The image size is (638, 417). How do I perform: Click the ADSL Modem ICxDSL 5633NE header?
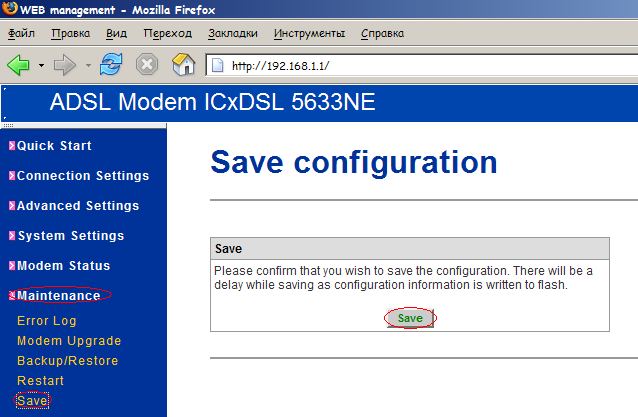click(x=212, y=102)
